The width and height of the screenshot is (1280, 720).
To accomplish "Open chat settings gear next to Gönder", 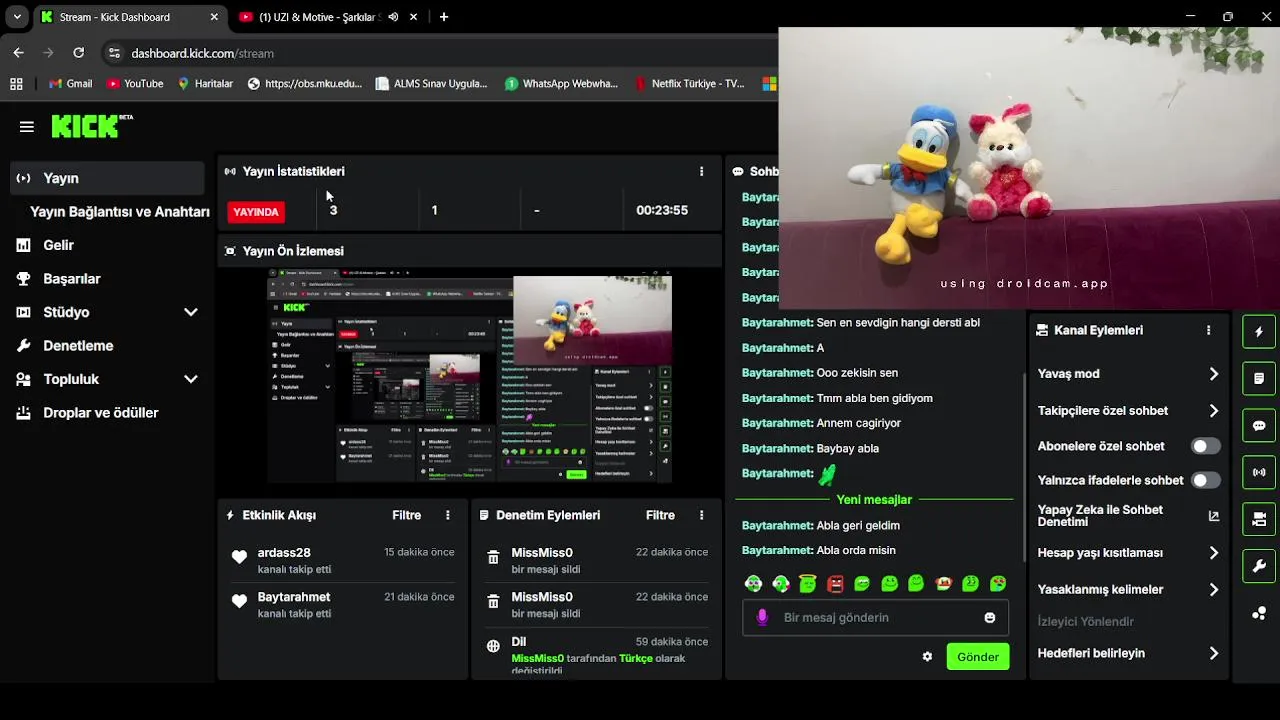I will click(x=927, y=657).
